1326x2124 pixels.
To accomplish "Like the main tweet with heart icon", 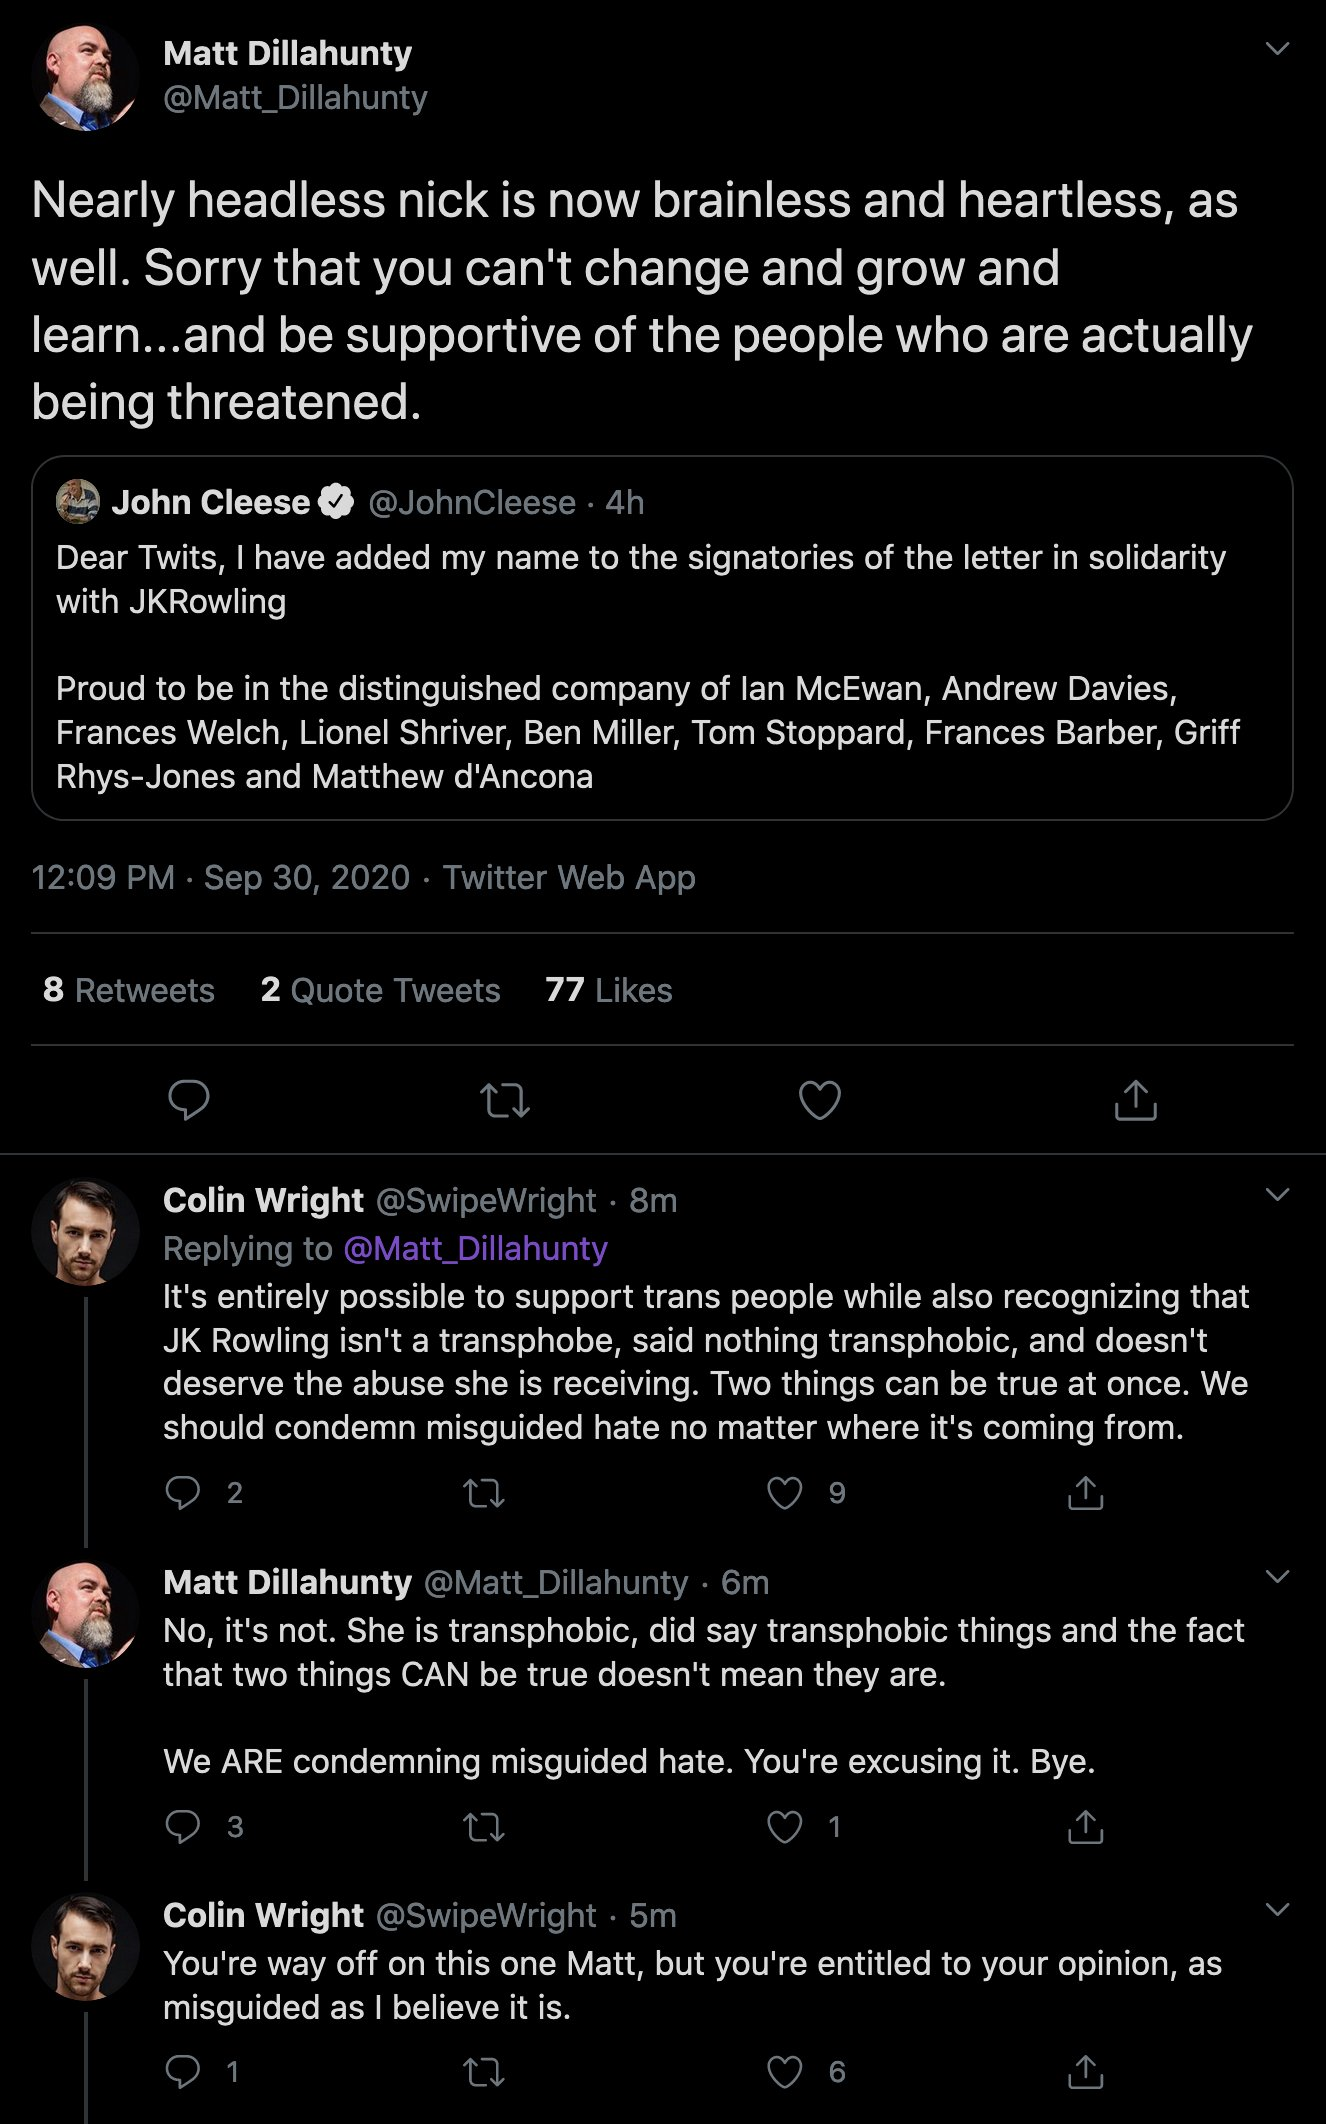I will point(819,1100).
